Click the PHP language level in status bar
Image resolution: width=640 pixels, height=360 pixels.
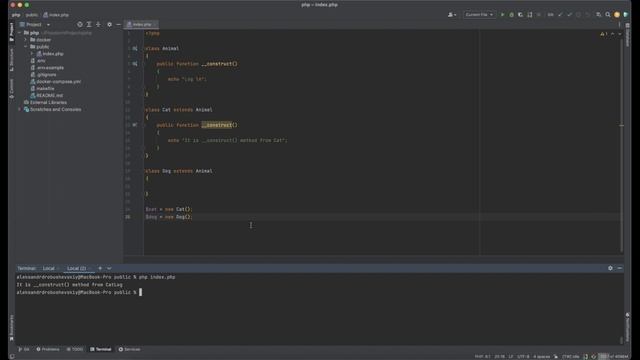coord(482,356)
